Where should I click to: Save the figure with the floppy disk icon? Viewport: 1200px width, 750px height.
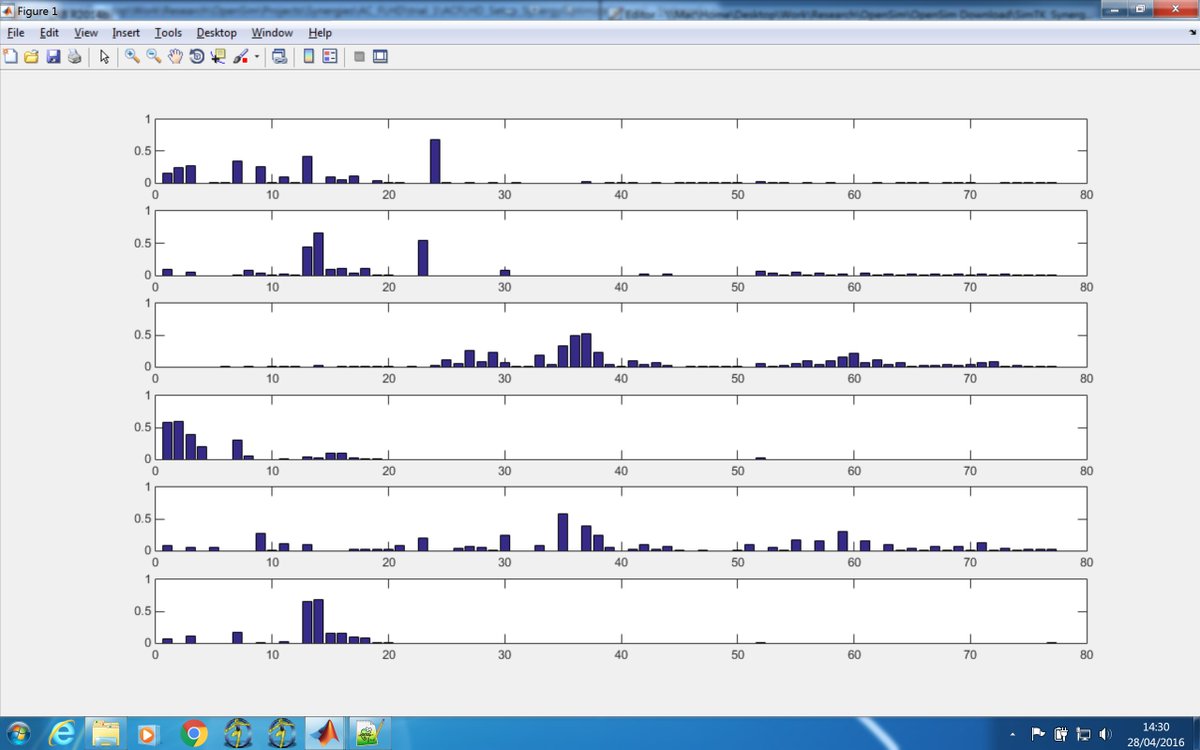[x=53, y=56]
